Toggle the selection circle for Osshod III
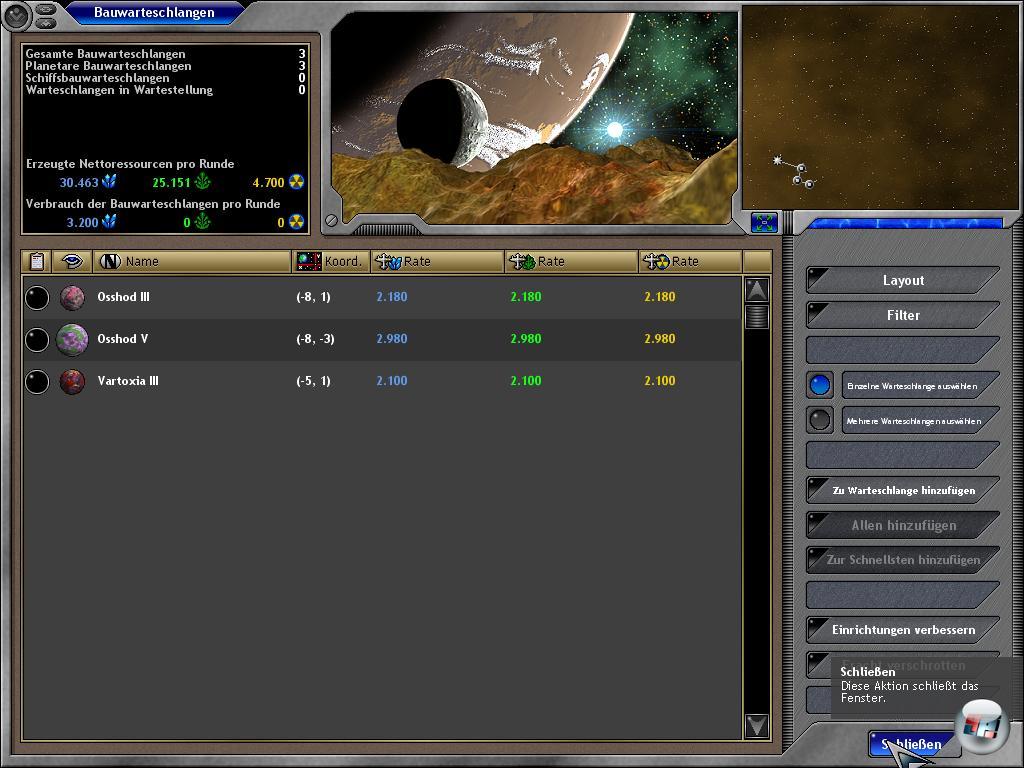The height and width of the screenshot is (768, 1024). coord(37,297)
